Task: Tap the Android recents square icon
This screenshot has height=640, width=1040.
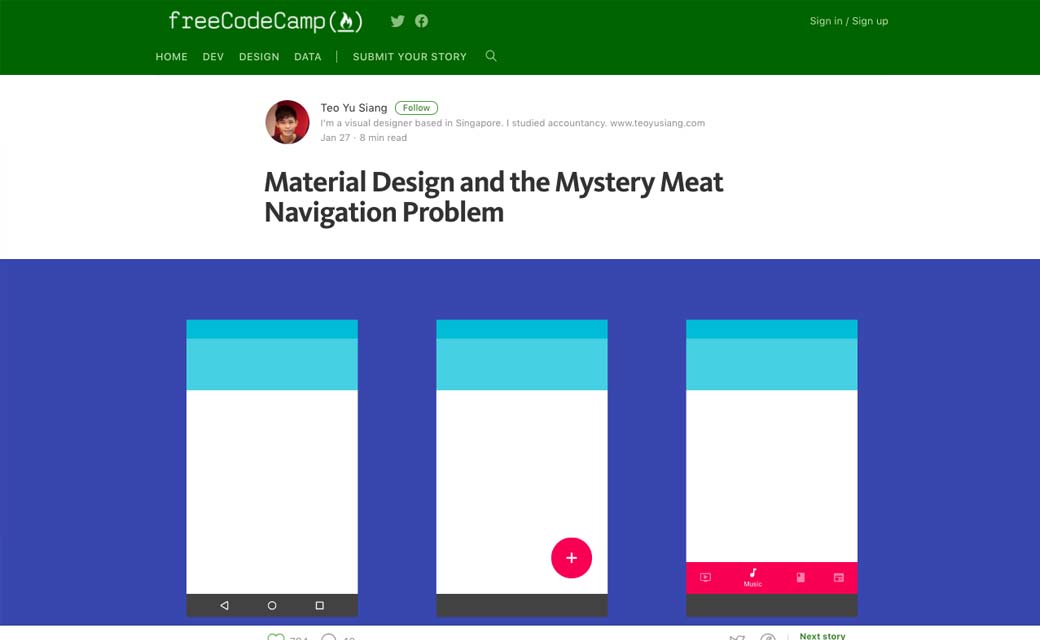Action: (x=320, y=606)
